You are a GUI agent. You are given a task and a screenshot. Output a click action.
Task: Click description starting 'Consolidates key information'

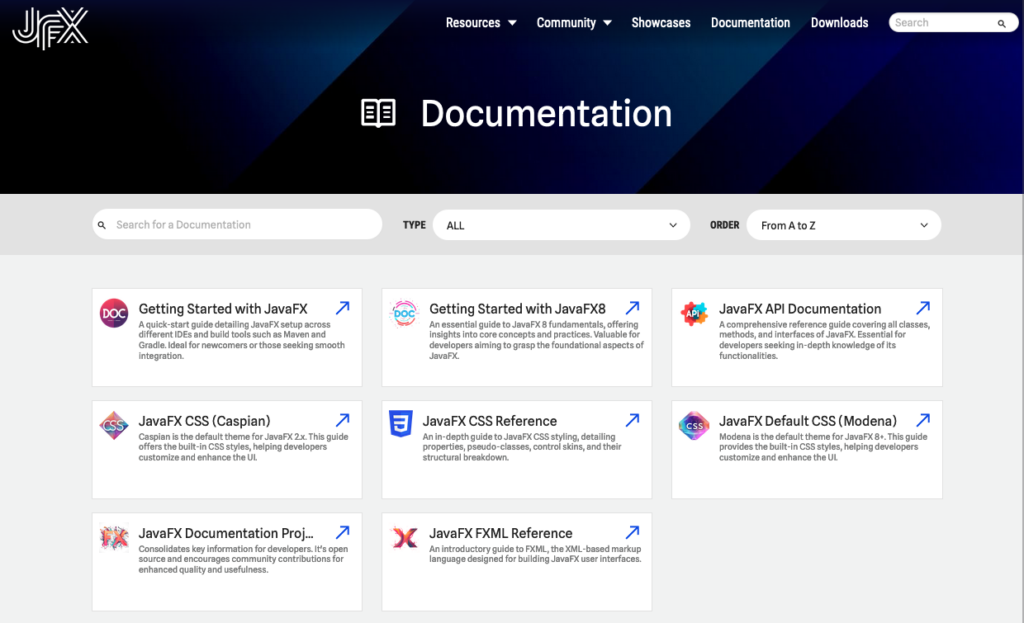click(243, 560)
